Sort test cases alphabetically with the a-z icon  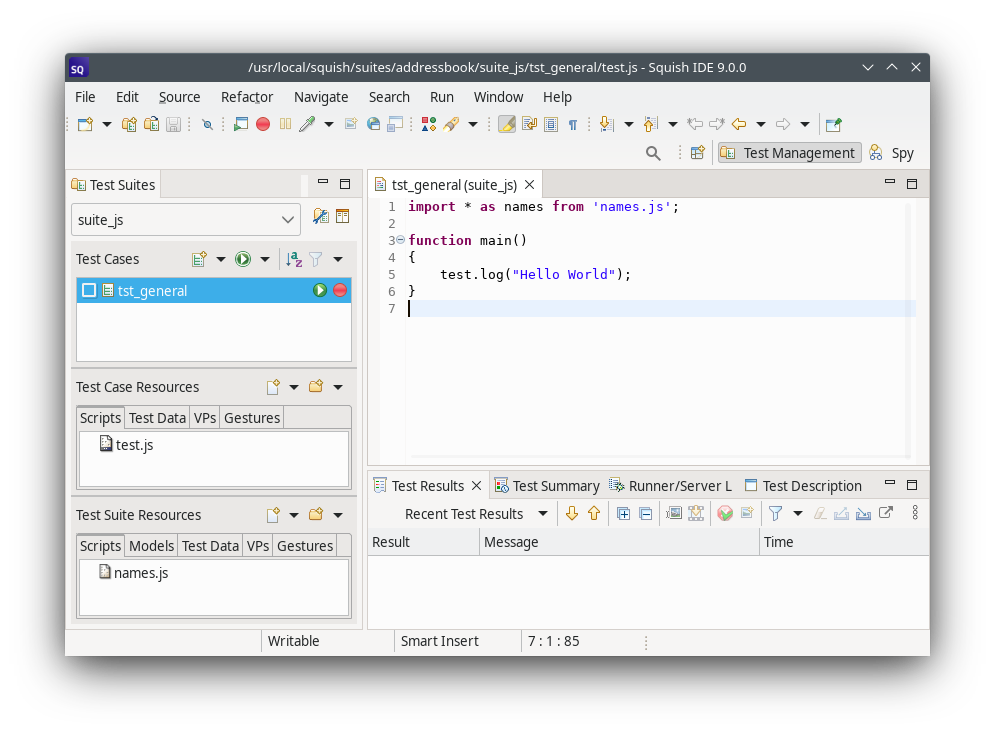(x=294, y=259)
